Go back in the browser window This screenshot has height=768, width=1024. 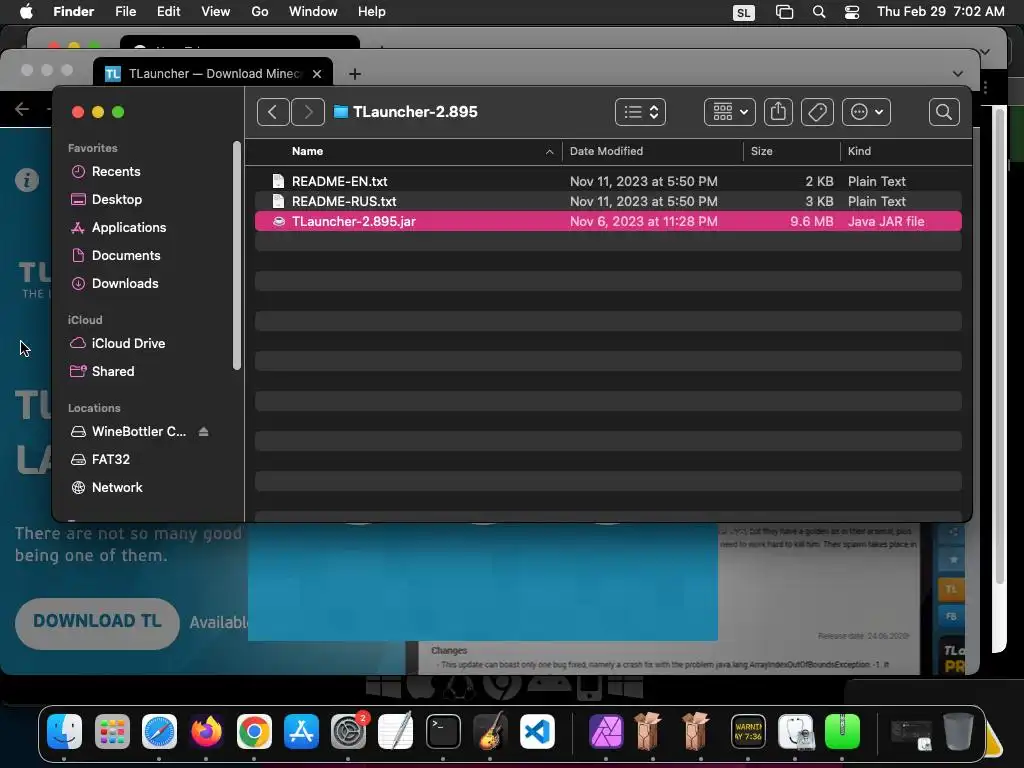coord(22,109)
